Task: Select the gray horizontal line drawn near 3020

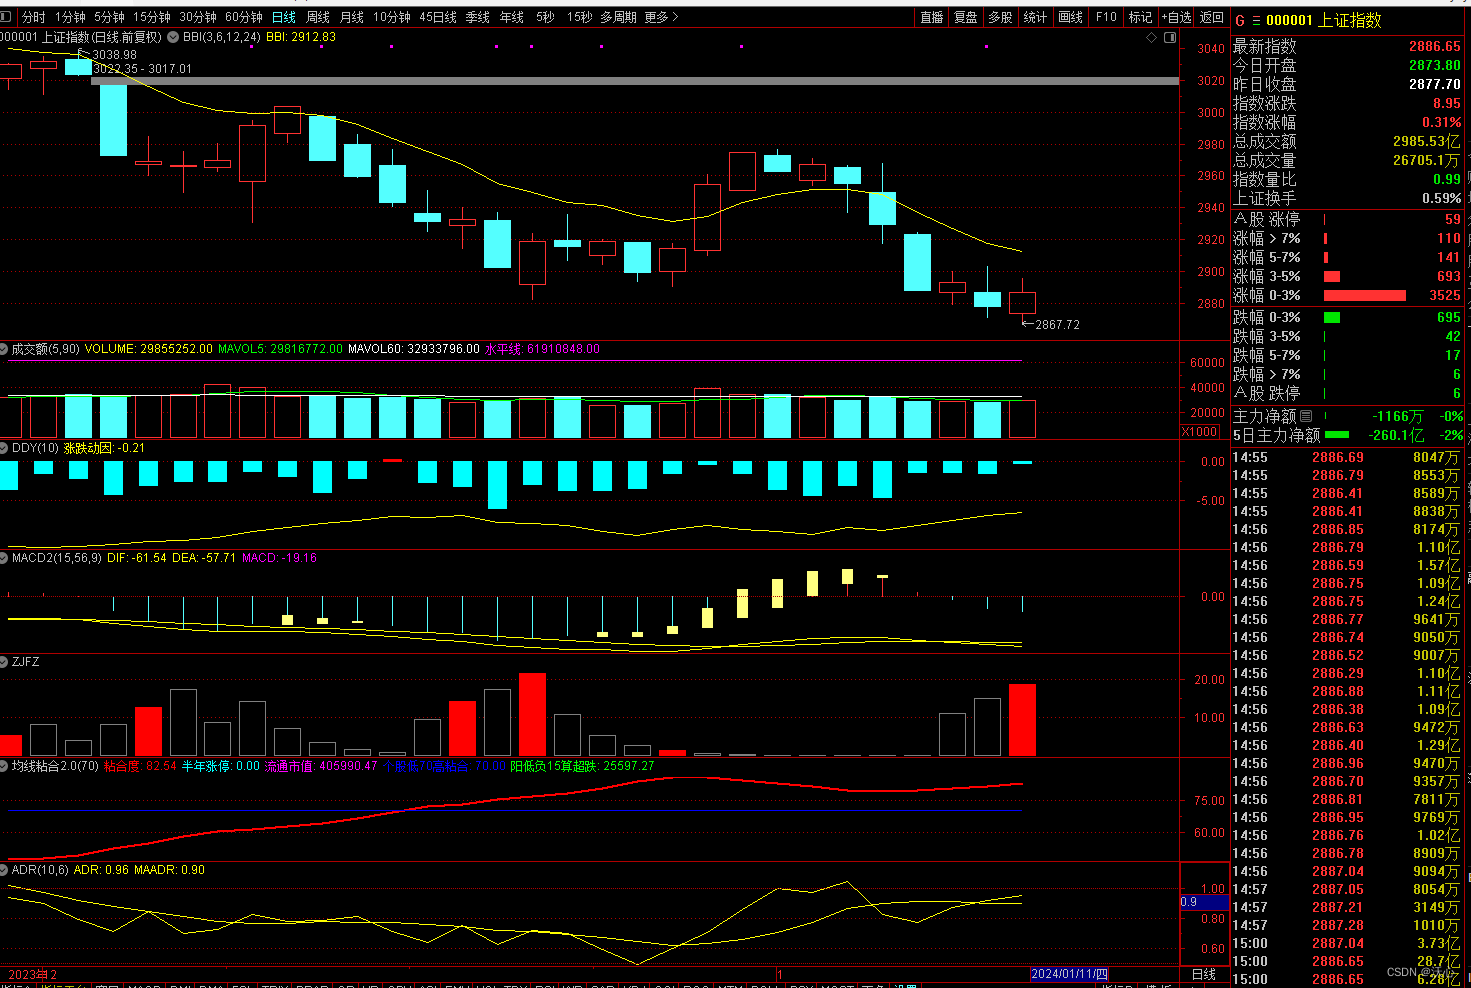Action: coord(635,81)
